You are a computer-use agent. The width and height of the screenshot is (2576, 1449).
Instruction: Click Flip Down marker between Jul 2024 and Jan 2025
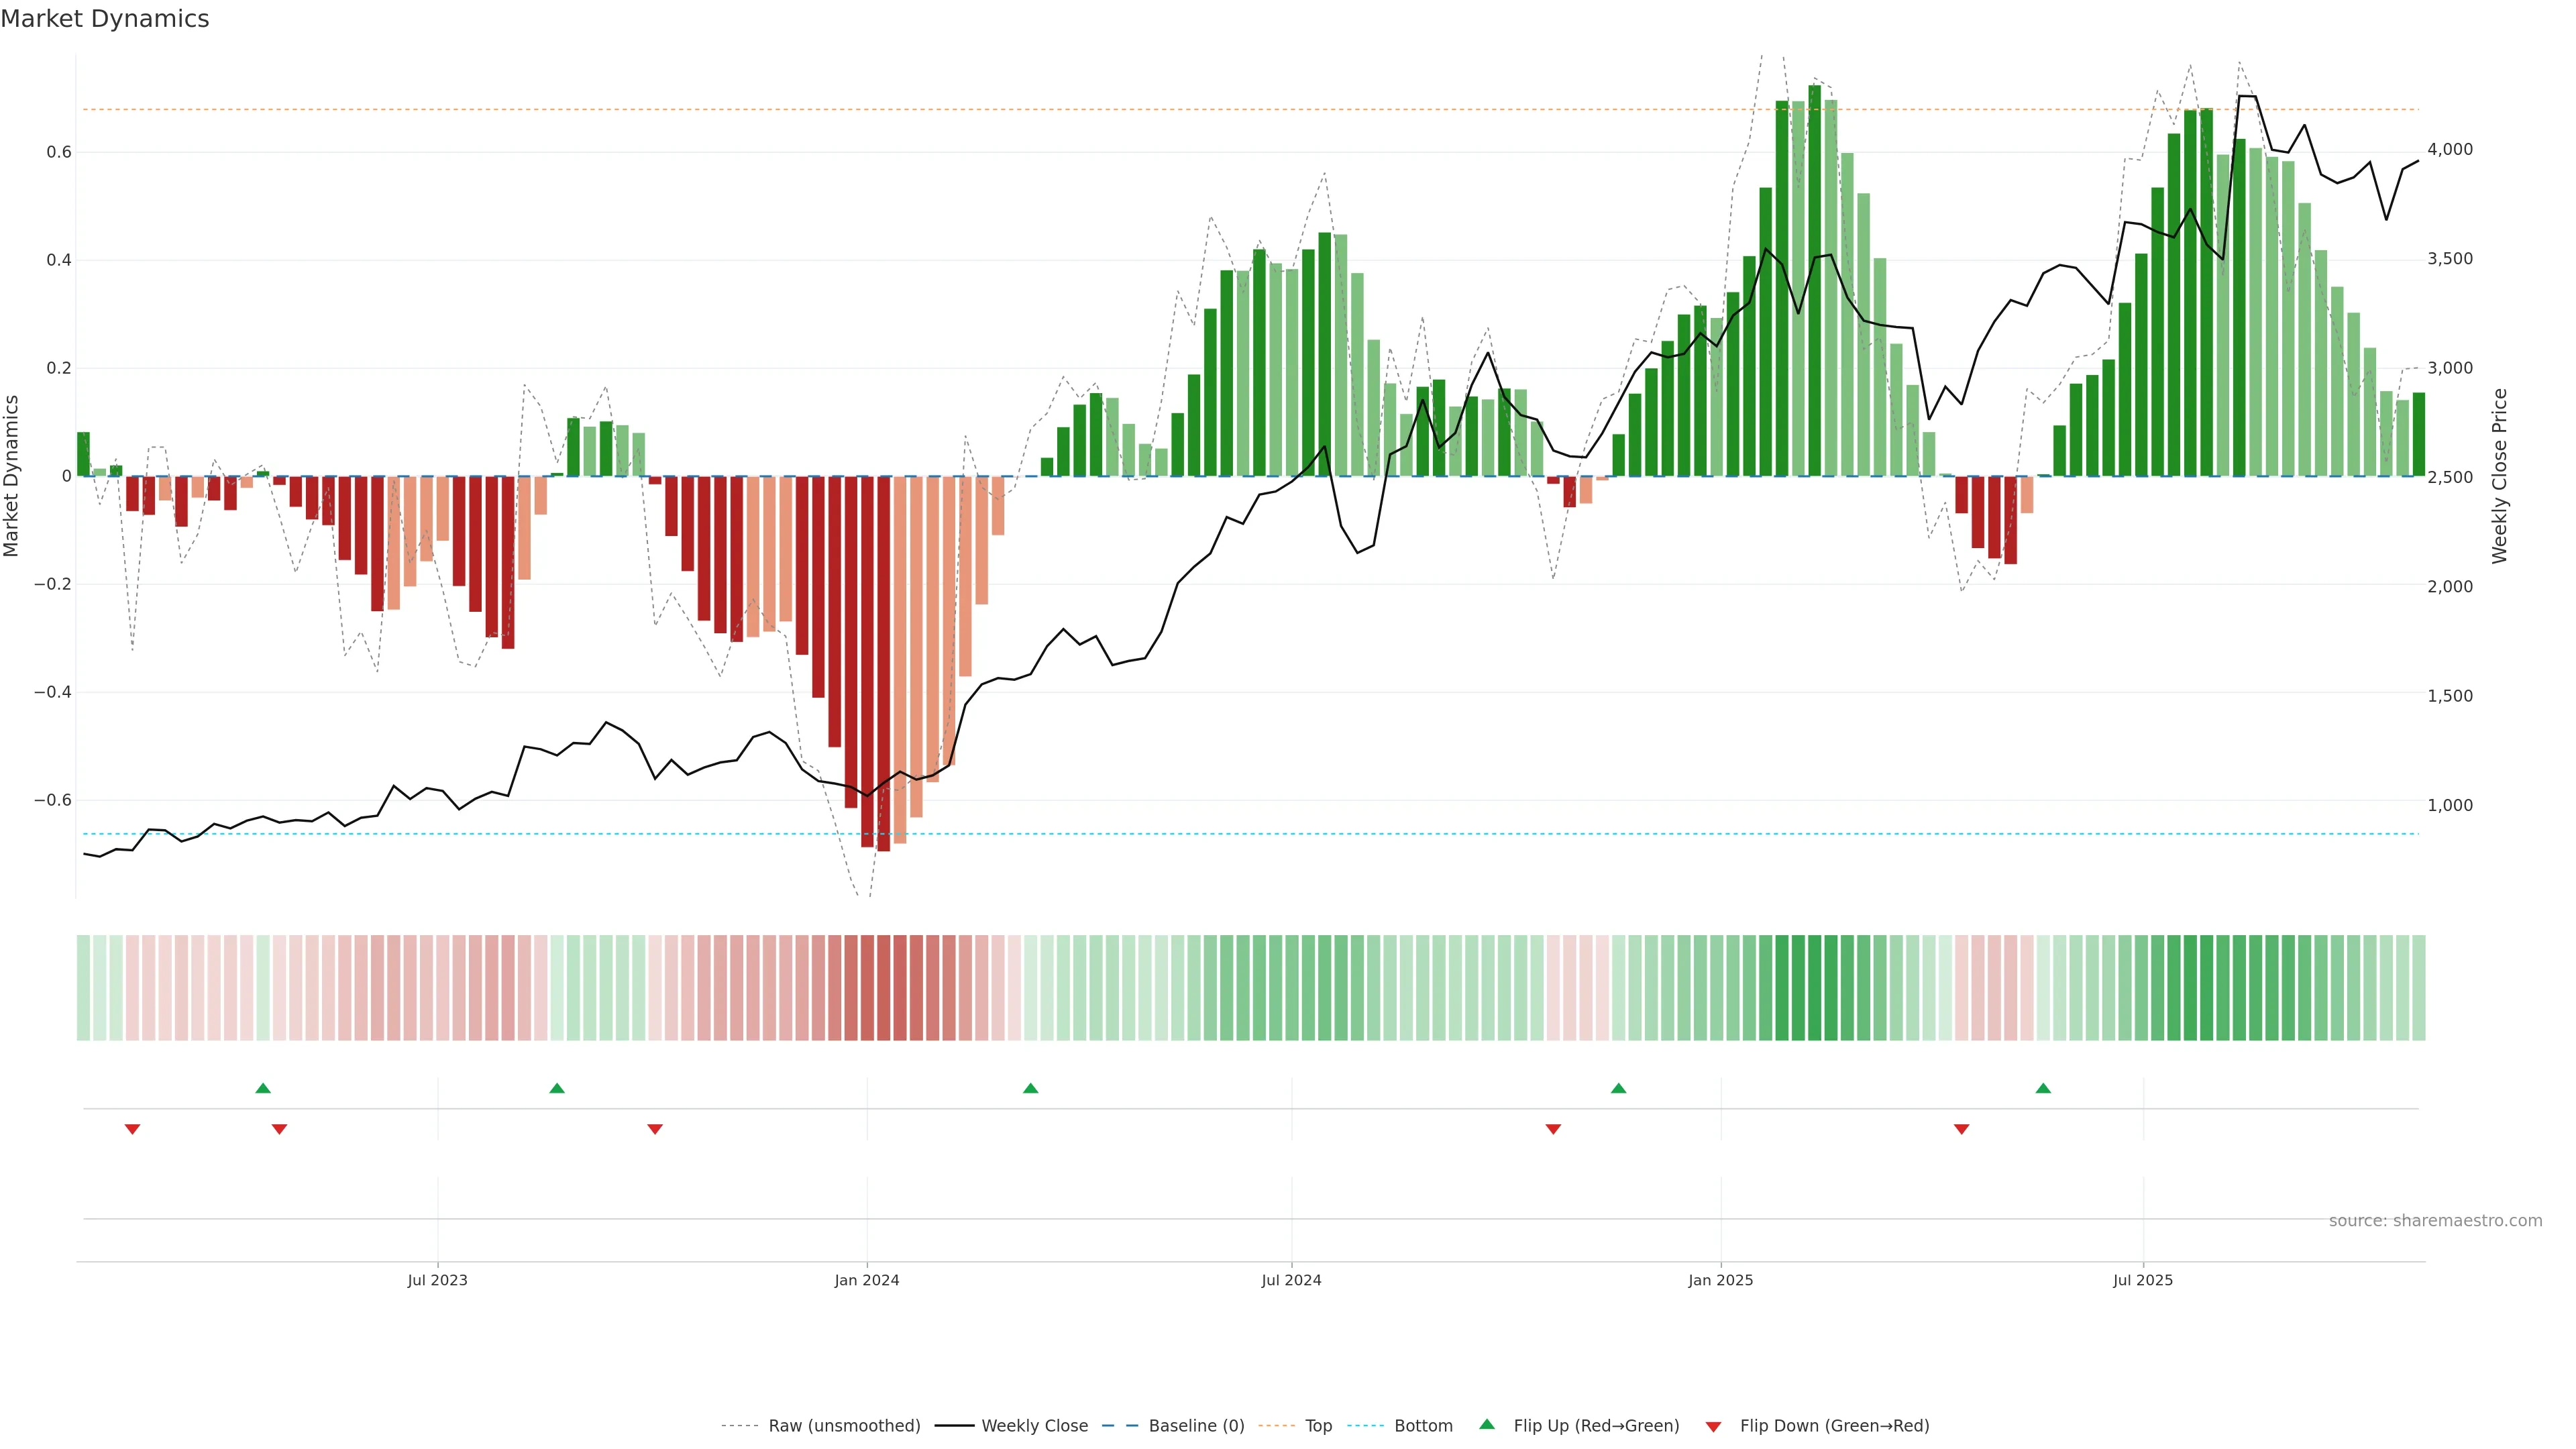point(1553,1129)
